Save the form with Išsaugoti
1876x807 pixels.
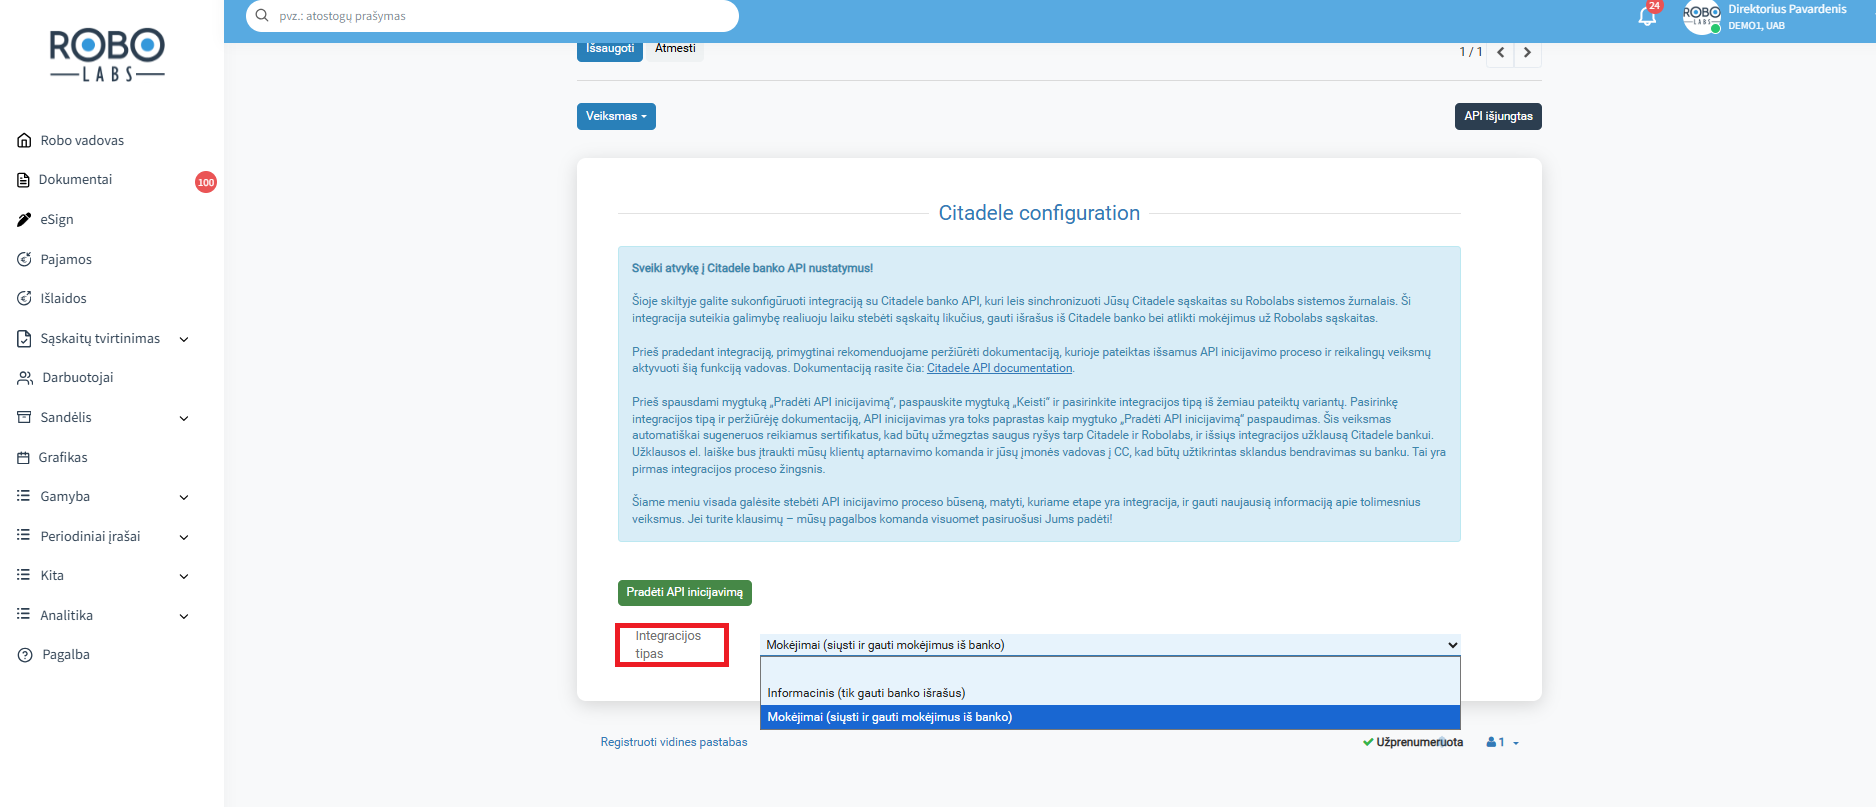point(610,49)
